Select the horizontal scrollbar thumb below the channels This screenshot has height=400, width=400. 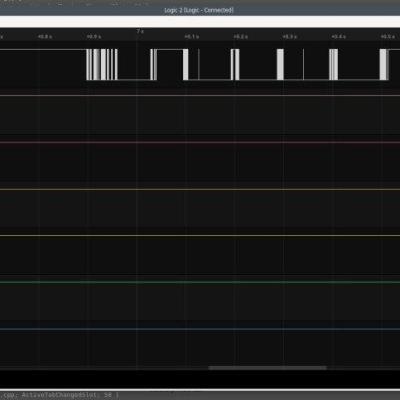click(x=267, y=368)
